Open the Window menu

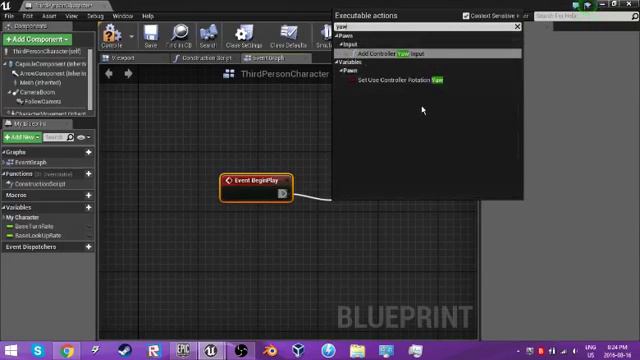122,16
